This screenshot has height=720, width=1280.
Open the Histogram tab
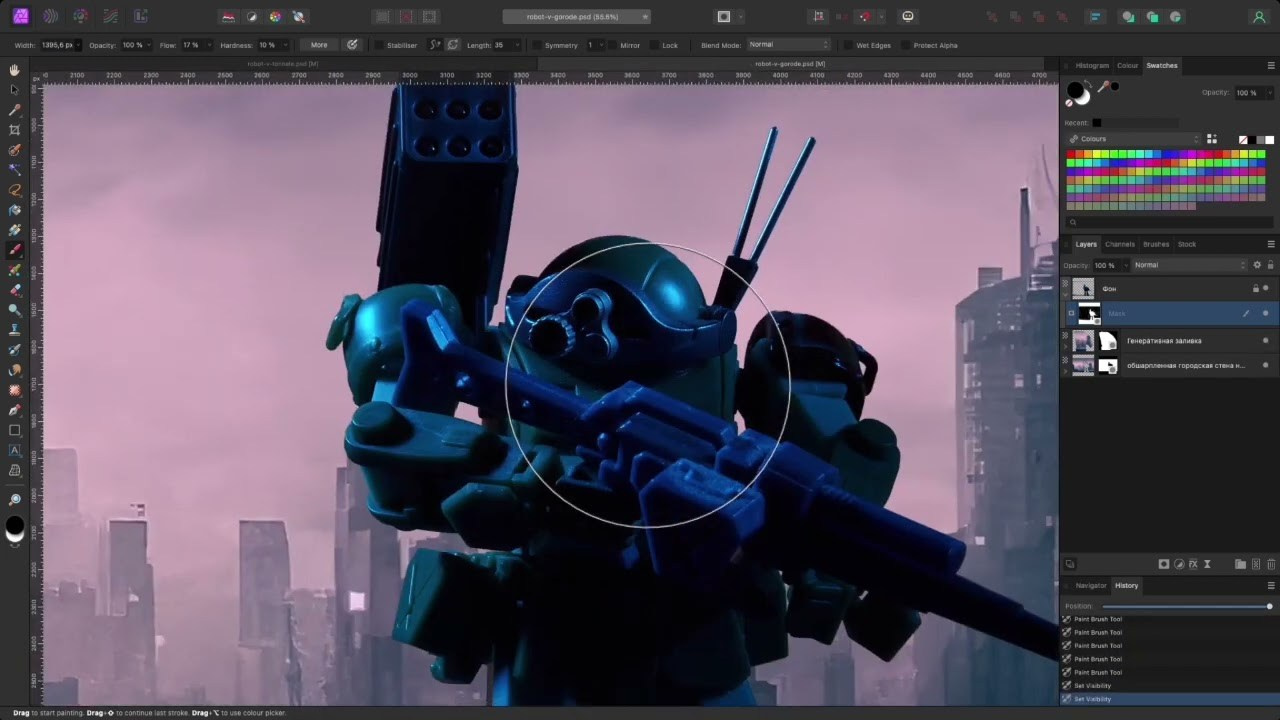(1092, 65)
